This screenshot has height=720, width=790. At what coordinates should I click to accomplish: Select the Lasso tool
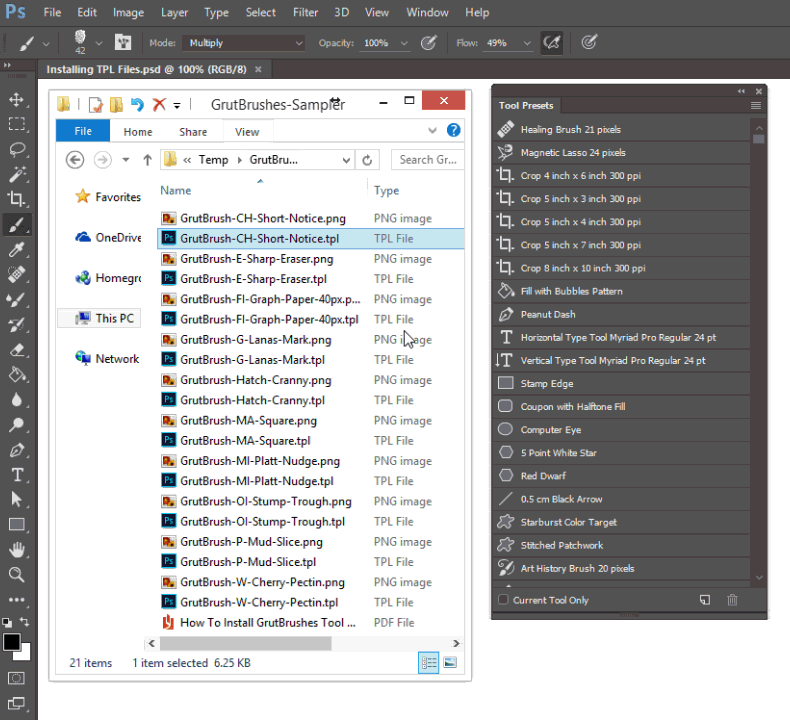pos(16,149)
